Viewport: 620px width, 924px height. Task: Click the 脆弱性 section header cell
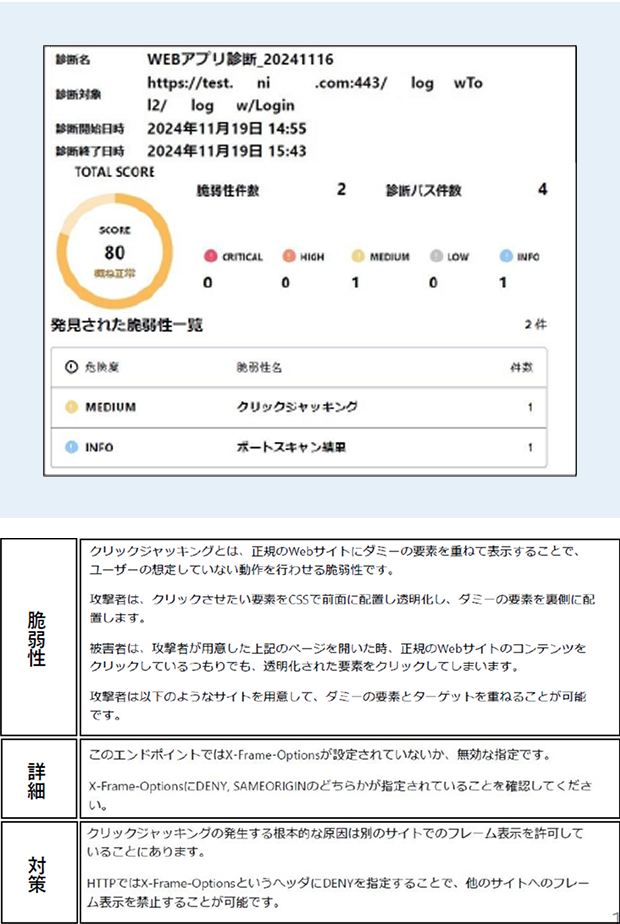(x=39, y=636)
